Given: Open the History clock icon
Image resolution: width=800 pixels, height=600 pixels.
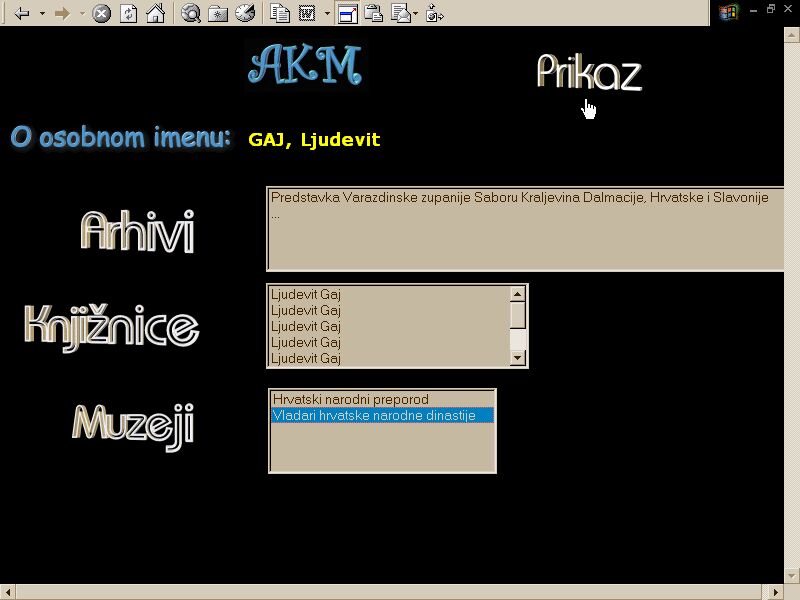Looking at the screenshot, I should click(245, 14).
